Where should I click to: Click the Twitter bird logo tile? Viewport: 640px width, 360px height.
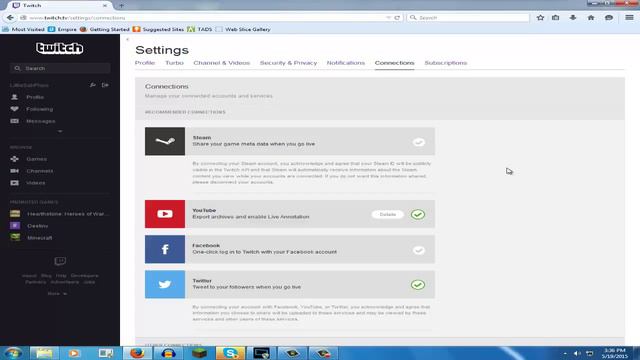tap(165, 284)
